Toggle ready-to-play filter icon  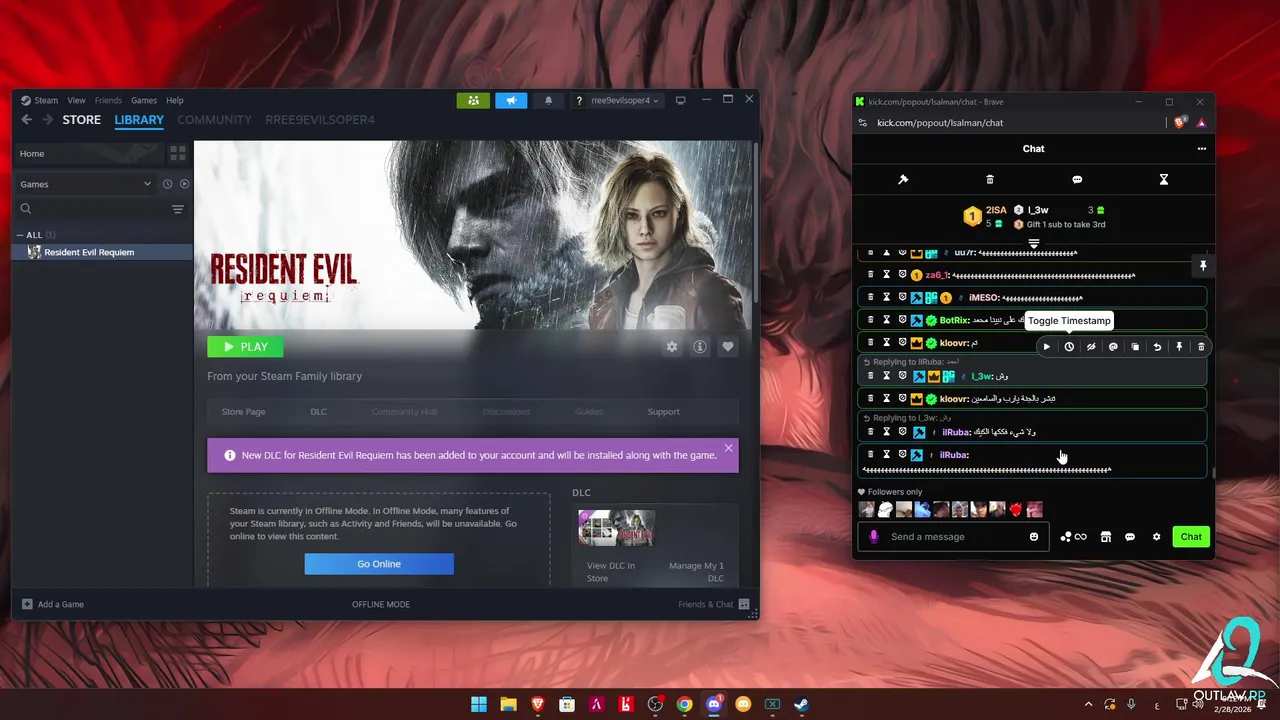[x=184, y=184]
